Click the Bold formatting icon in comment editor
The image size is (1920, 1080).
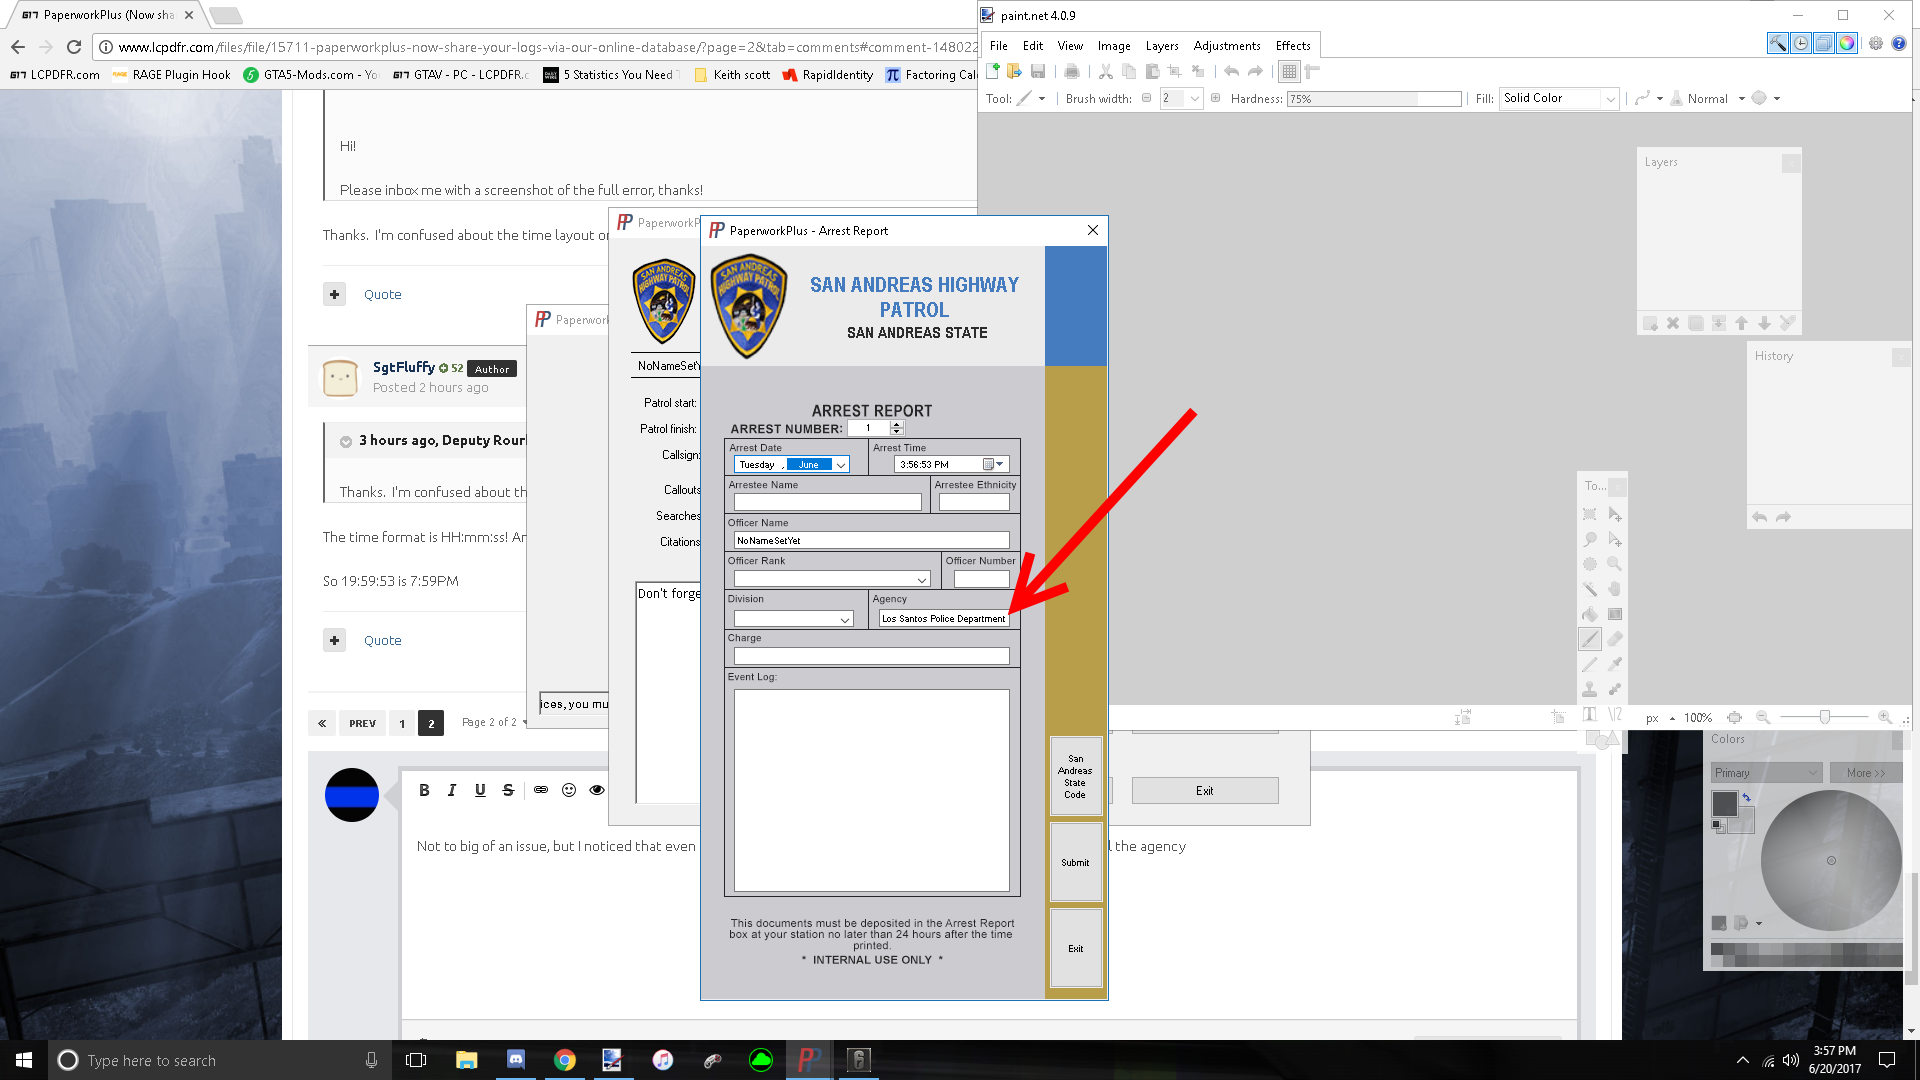pos(424,790)
